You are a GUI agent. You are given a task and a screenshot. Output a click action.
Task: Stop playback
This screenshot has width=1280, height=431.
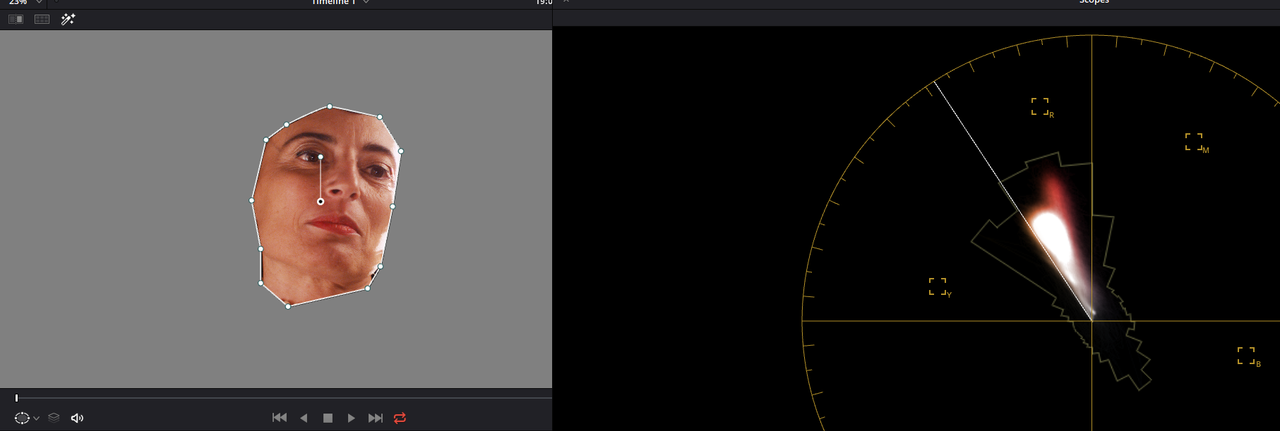pos(327,418)
